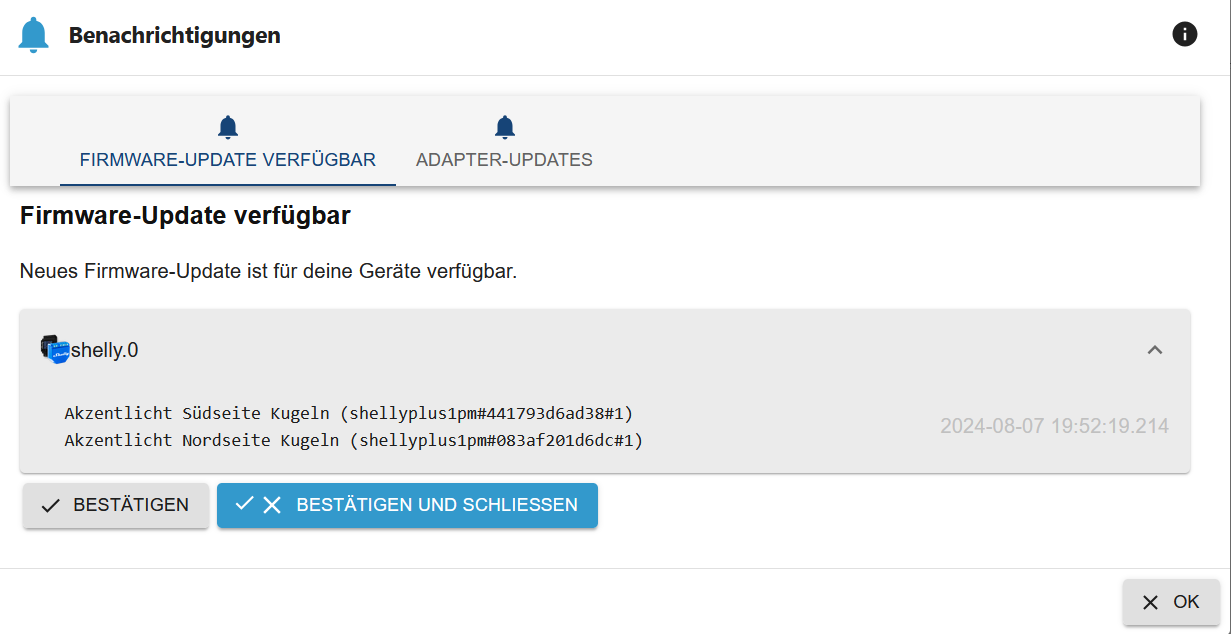Click the bell icon above Adapter-Updates tab
The width and height of the screenshot is (1231, 634).
click(x=504, y=127)
